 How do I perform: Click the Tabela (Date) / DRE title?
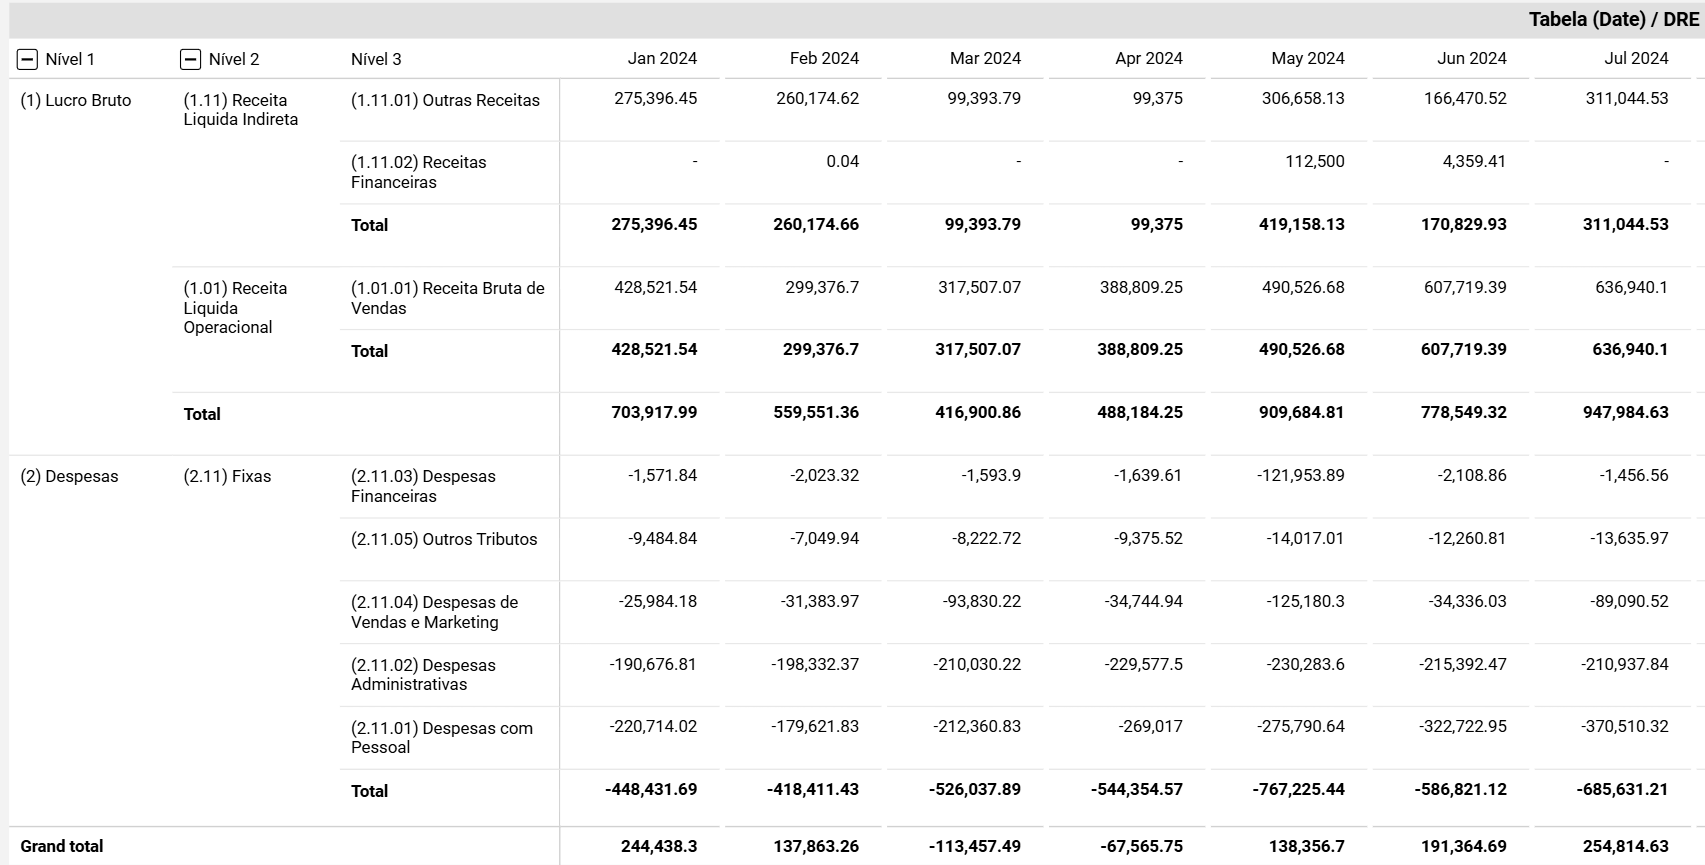tap(1613, 20)
